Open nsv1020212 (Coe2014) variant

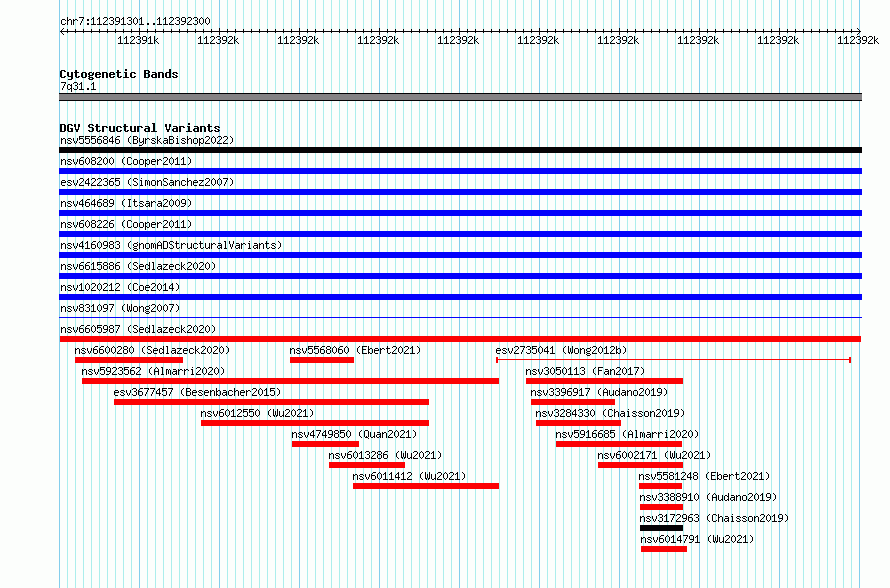(x=120, y=287)
